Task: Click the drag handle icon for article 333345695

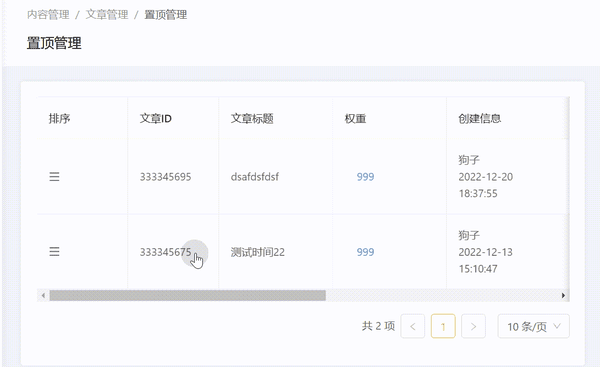Action: click(54, 177)
